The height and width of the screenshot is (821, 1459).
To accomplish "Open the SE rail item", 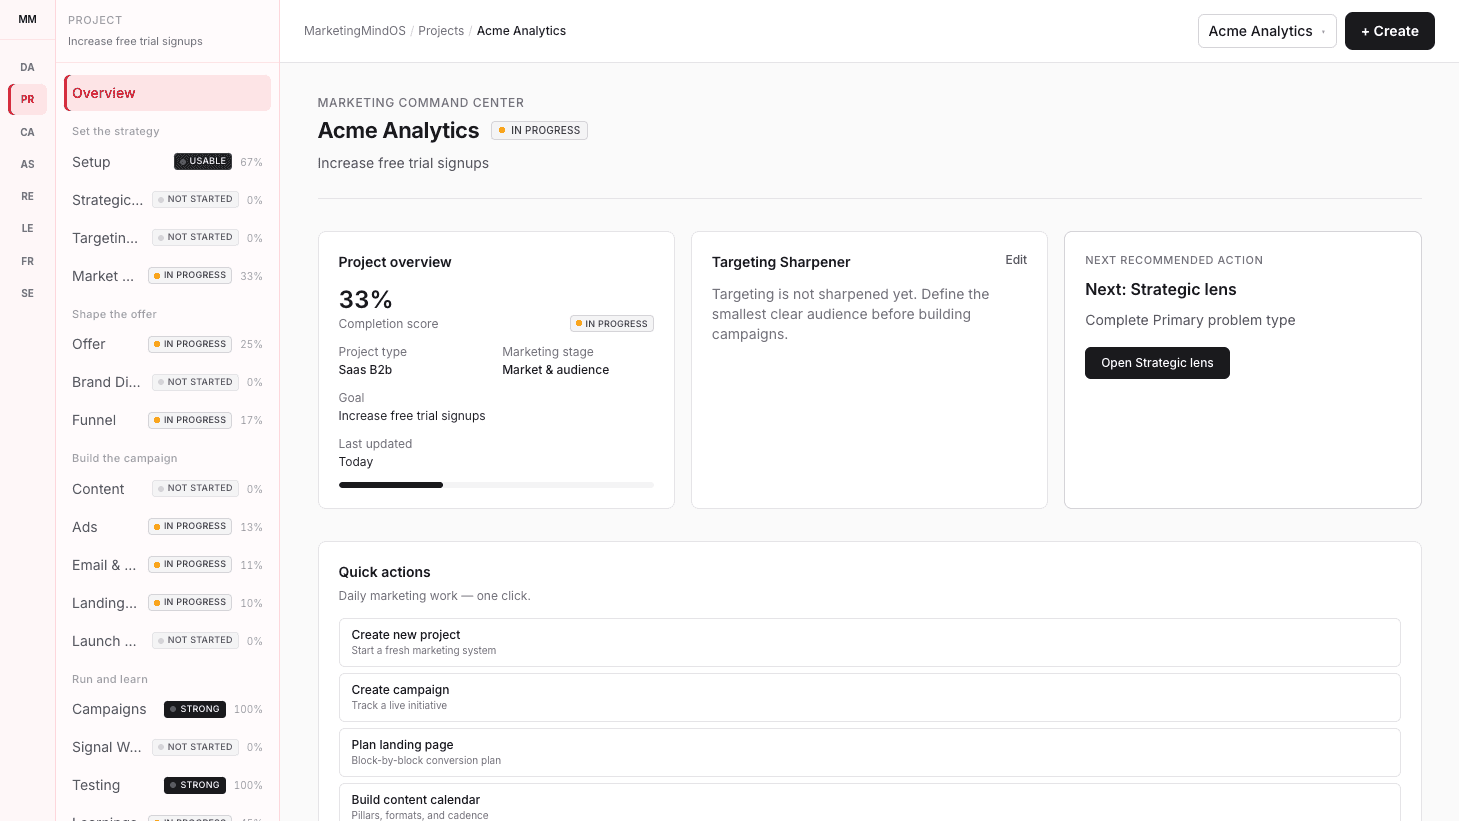I will (x=27, y=293).
